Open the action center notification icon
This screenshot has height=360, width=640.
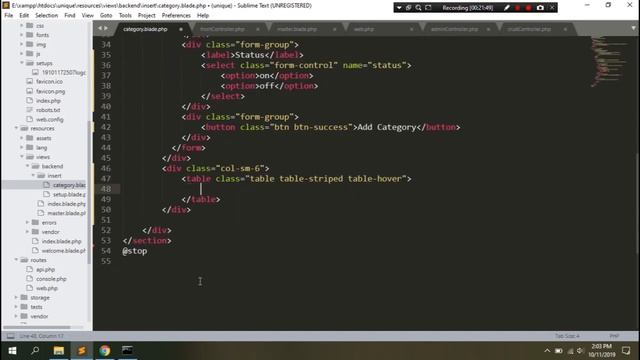(x=626, y=351)
